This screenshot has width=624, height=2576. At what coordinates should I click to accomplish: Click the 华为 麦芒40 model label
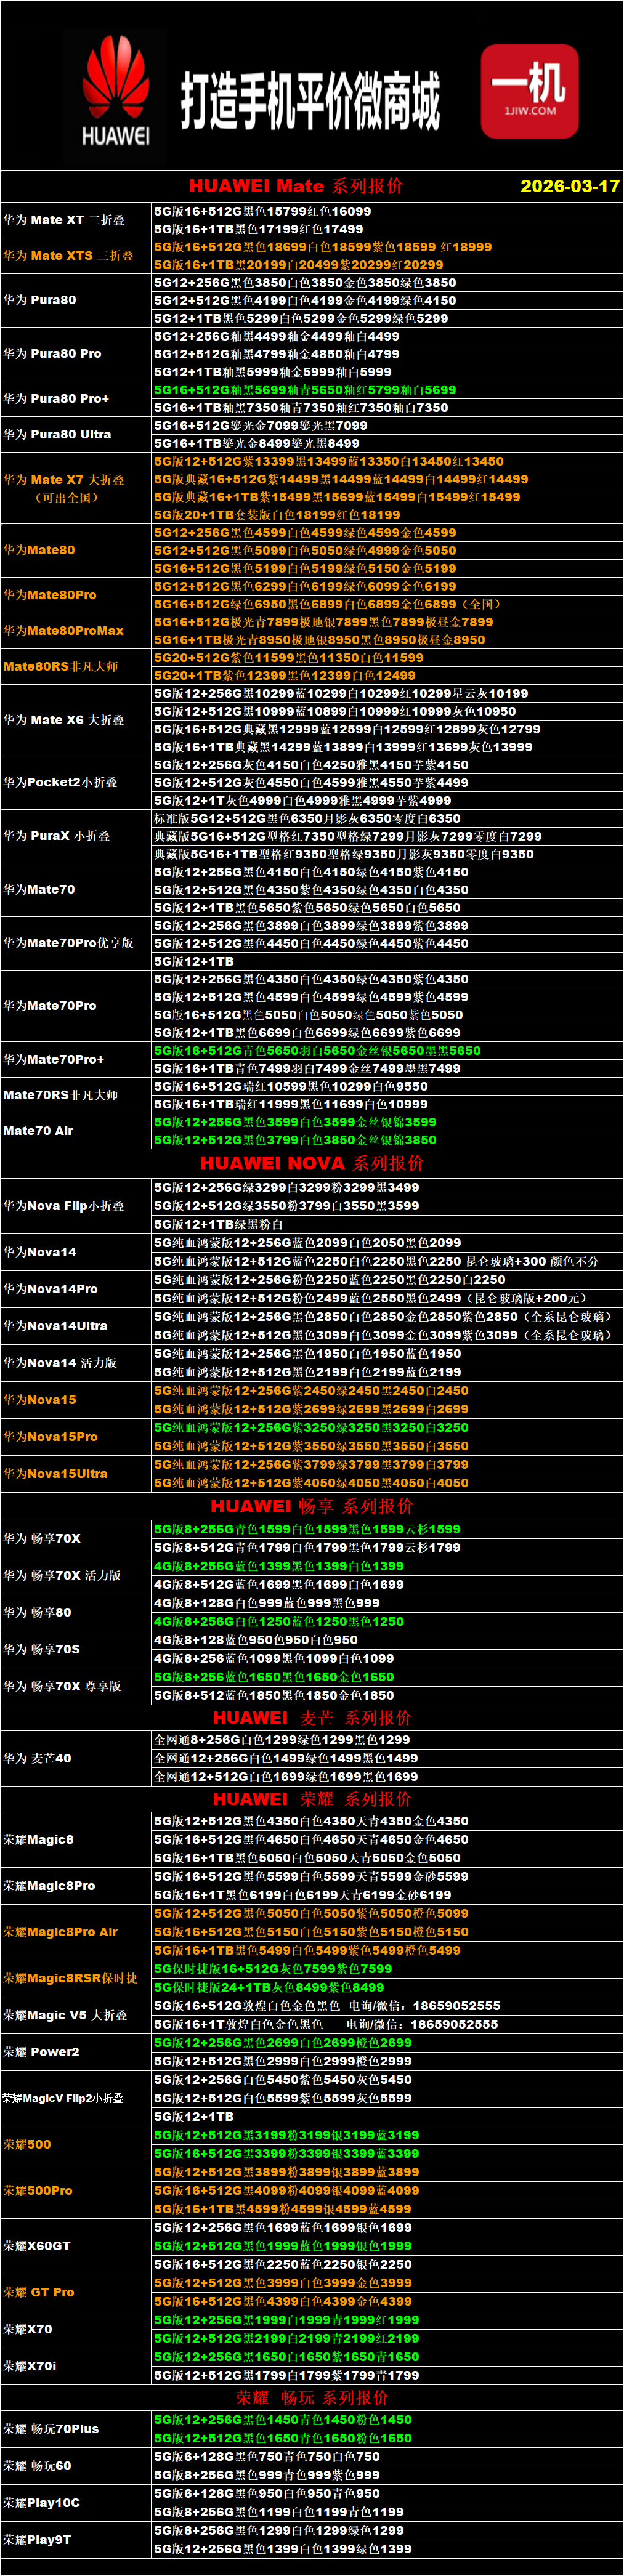tap(37, 1758)
